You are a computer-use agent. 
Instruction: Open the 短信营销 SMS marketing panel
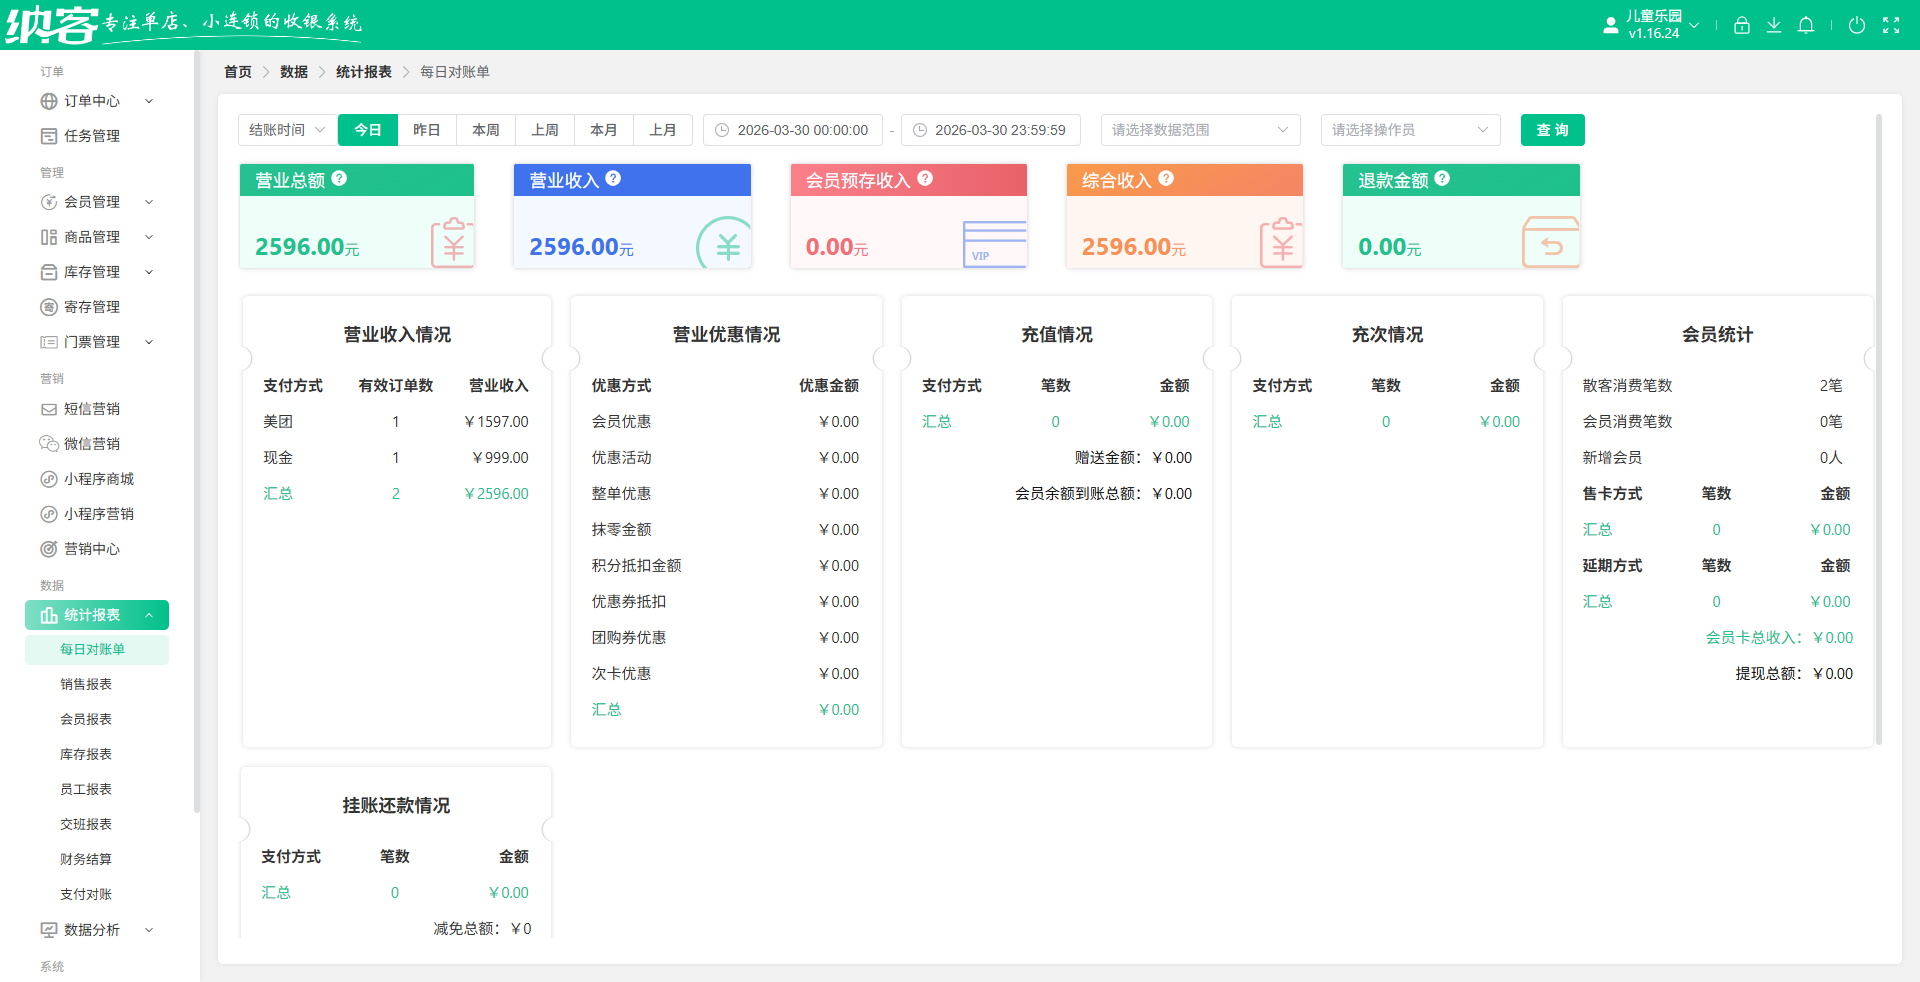point(49,409)
